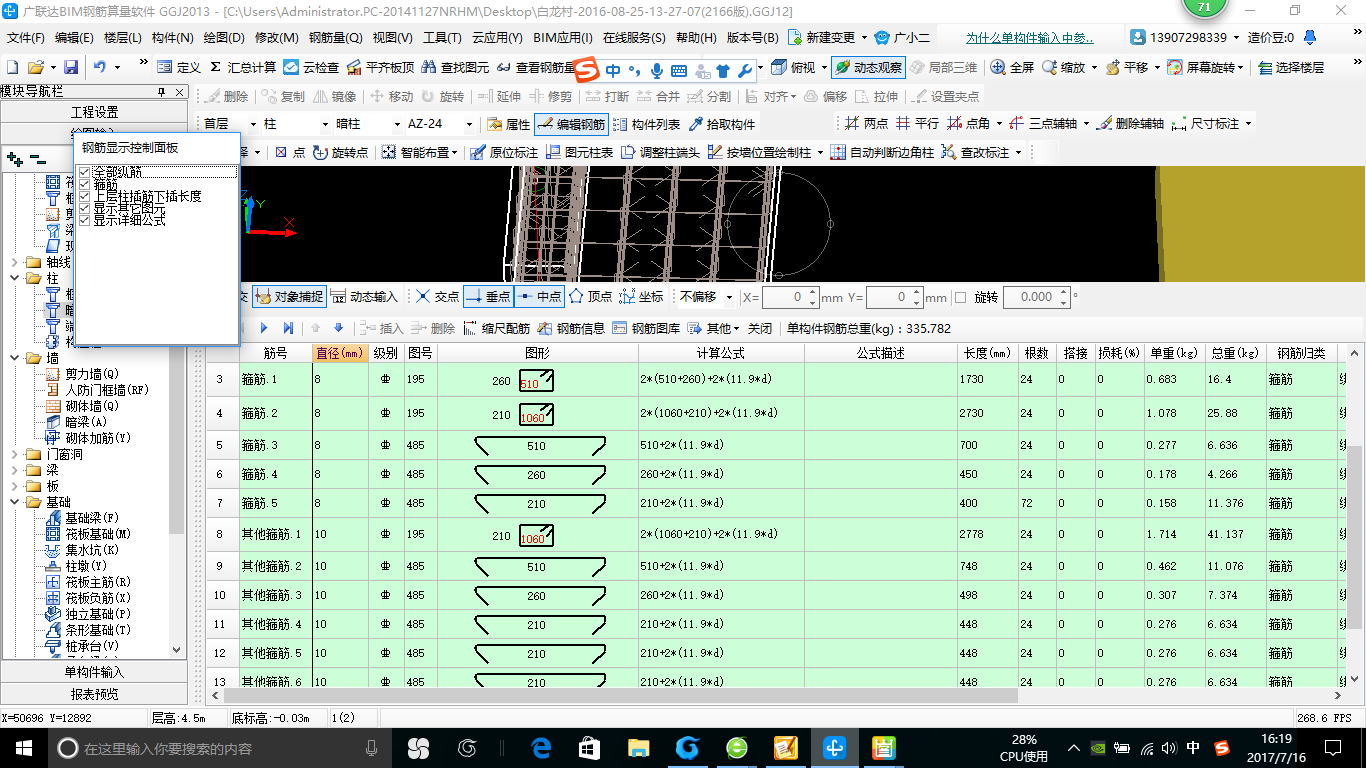
Task: Collapse 基础 tree folder
Action: (15, 502)
